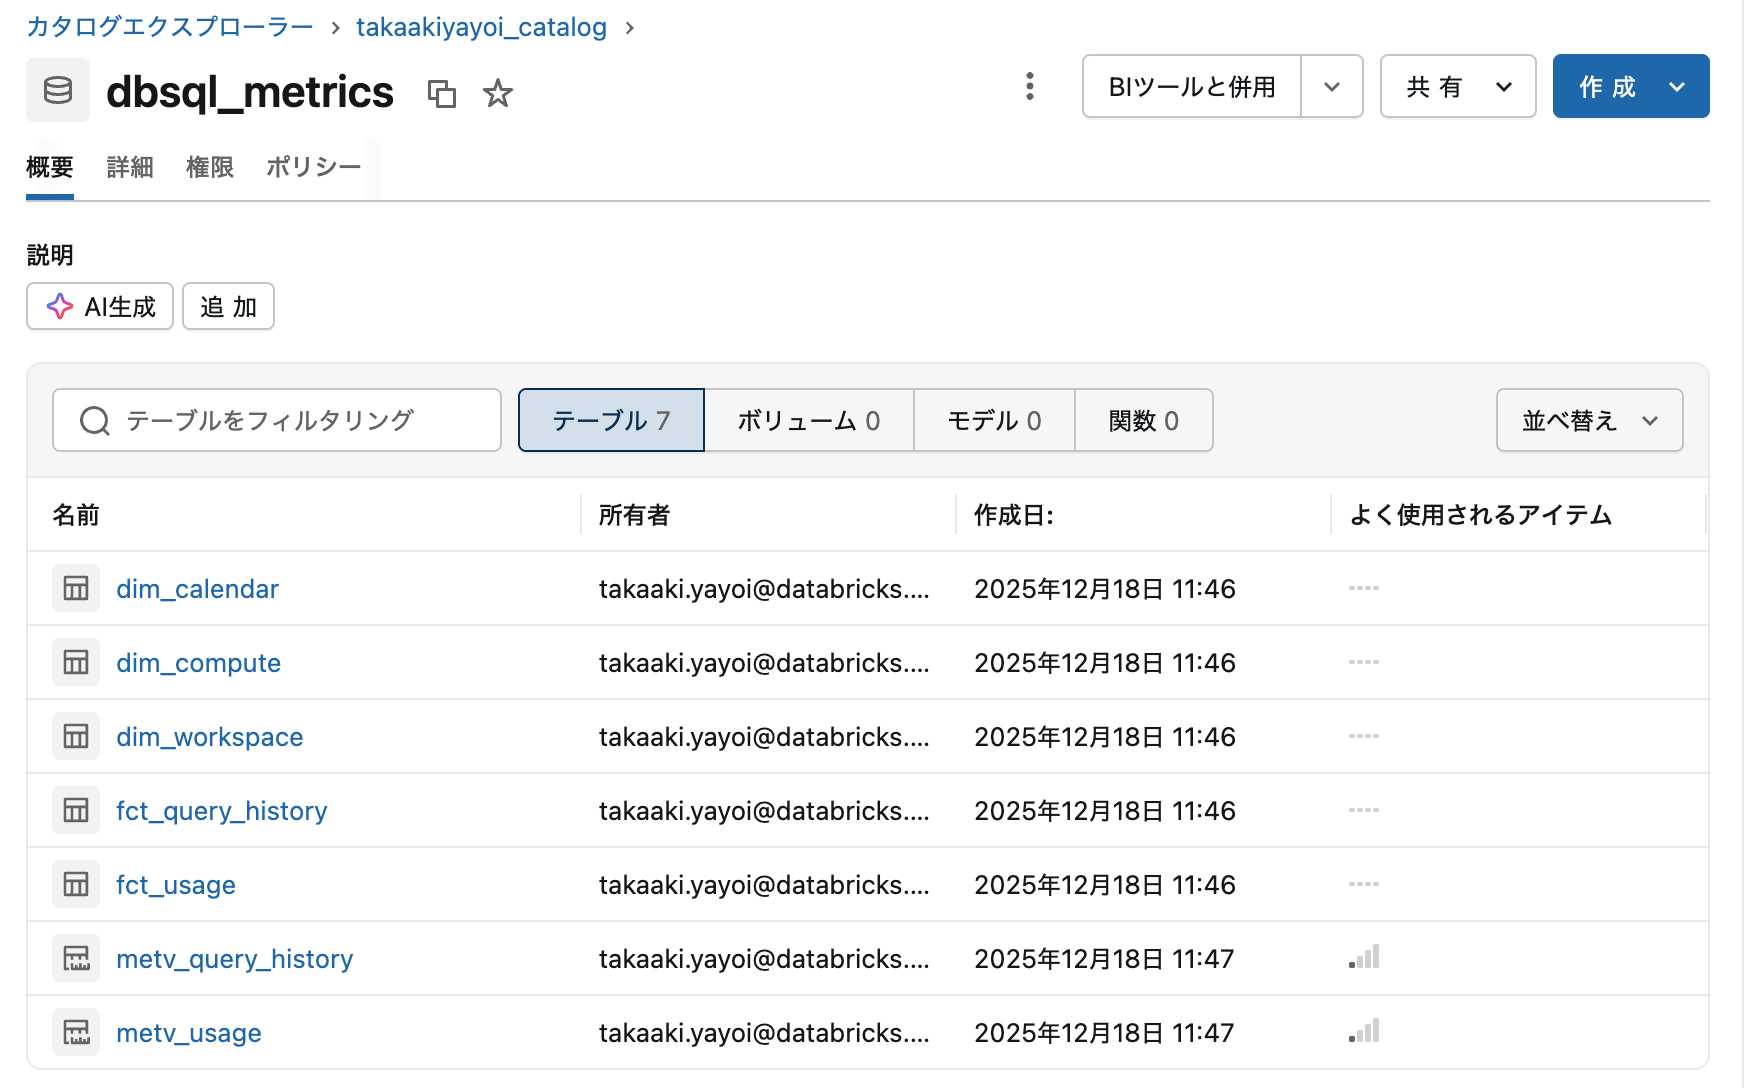Viewport: 1744px width, 1088px height.
Task: Open the dim_workspace table link
Action: [x=209, y=736]
